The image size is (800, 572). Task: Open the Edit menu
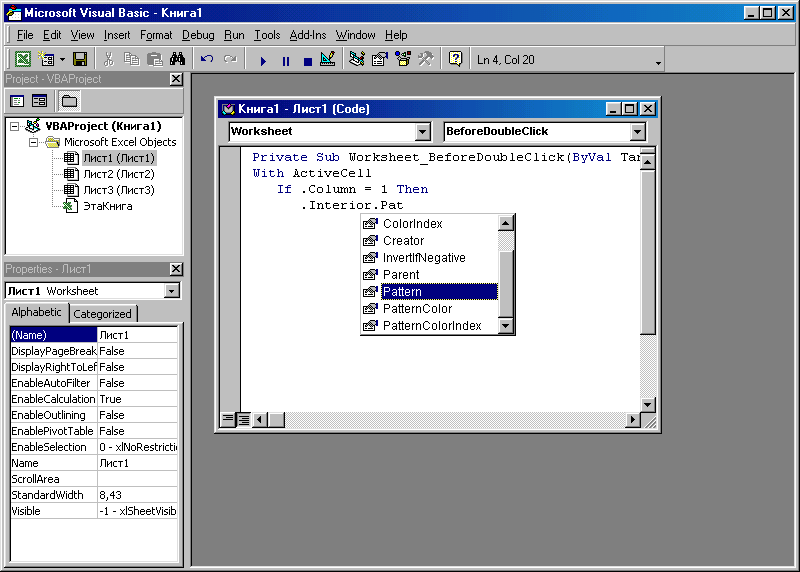[x=52, y=35]
